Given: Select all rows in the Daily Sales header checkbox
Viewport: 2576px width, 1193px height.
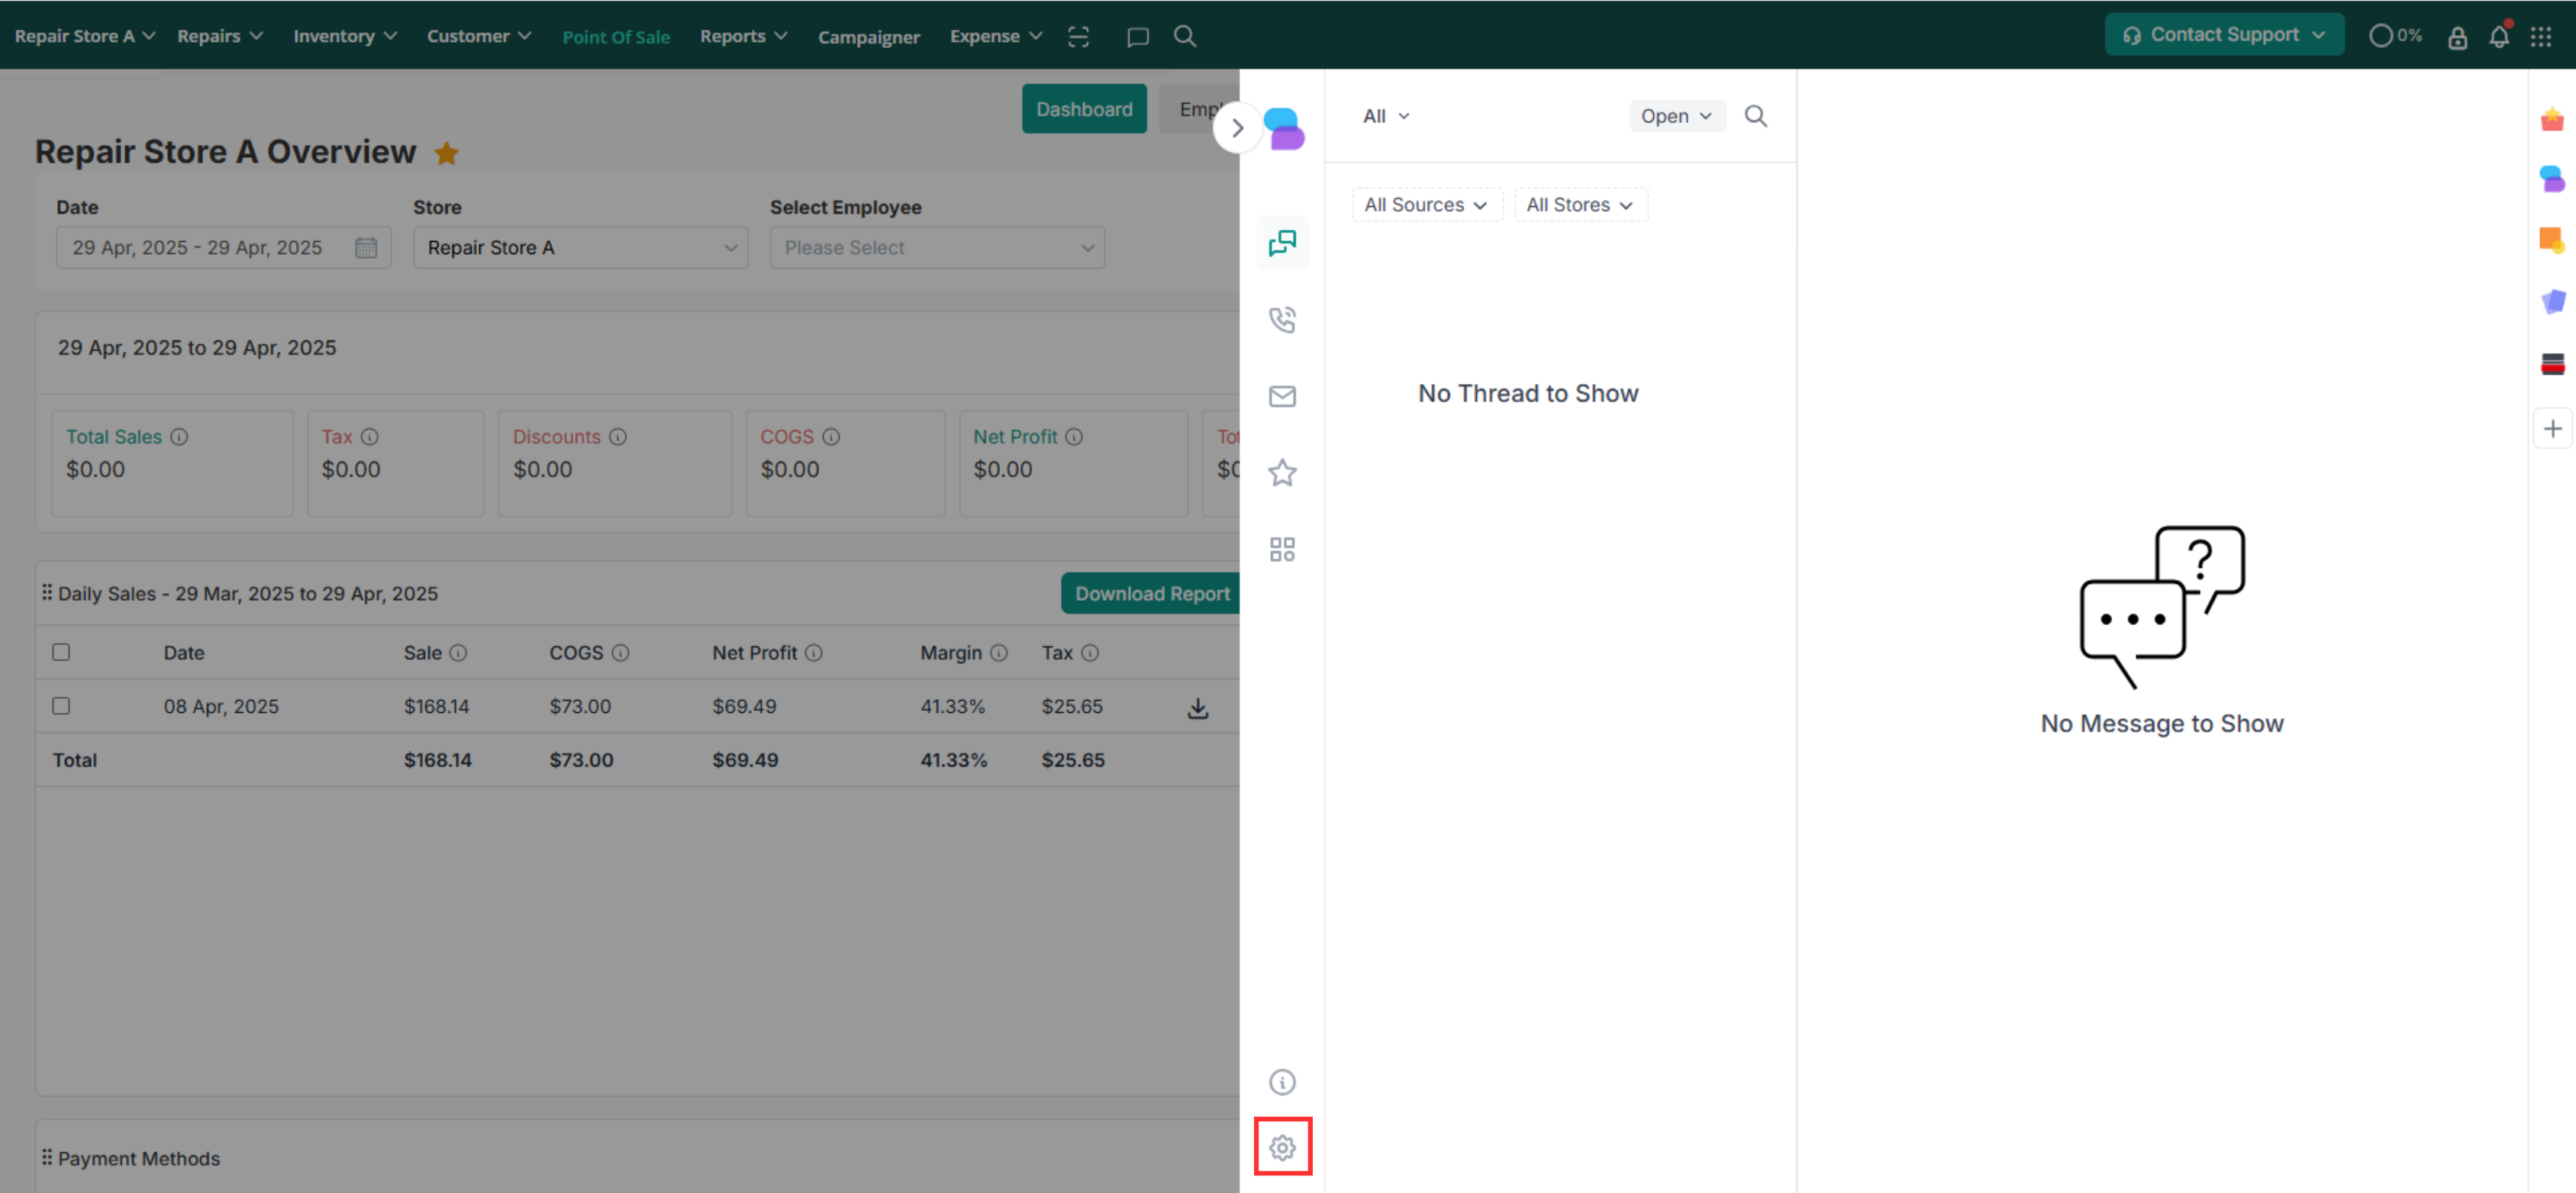Looking at the screenshot, I should (61, 652).
